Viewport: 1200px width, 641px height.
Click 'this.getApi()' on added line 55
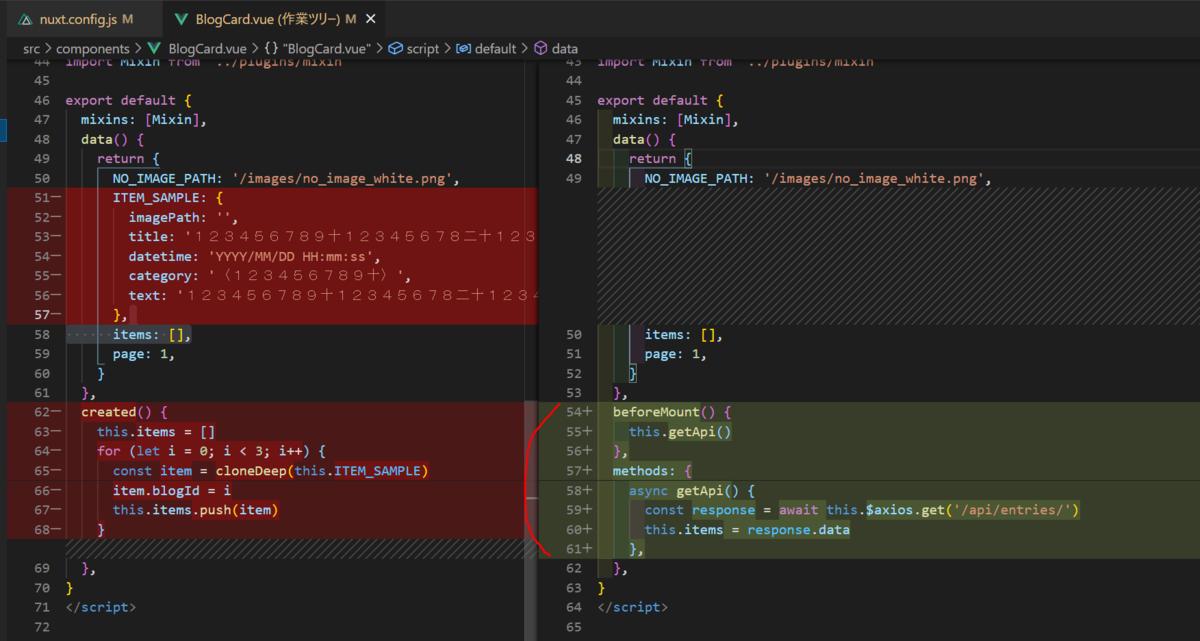click(x=680, y=432)
